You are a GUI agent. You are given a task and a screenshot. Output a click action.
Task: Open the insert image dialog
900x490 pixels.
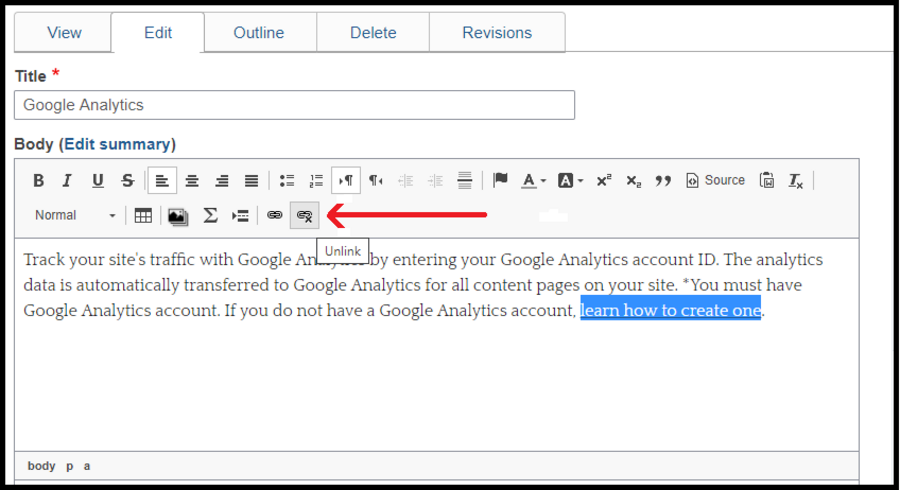[x=178, y=215]
